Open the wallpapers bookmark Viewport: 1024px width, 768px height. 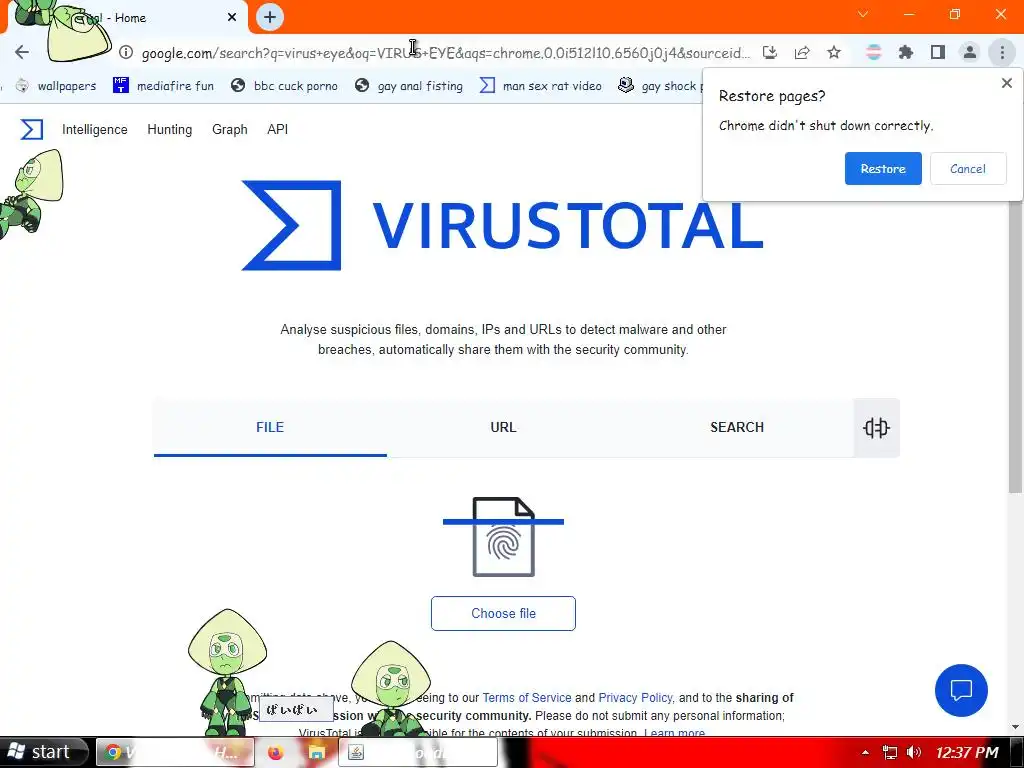56,86
